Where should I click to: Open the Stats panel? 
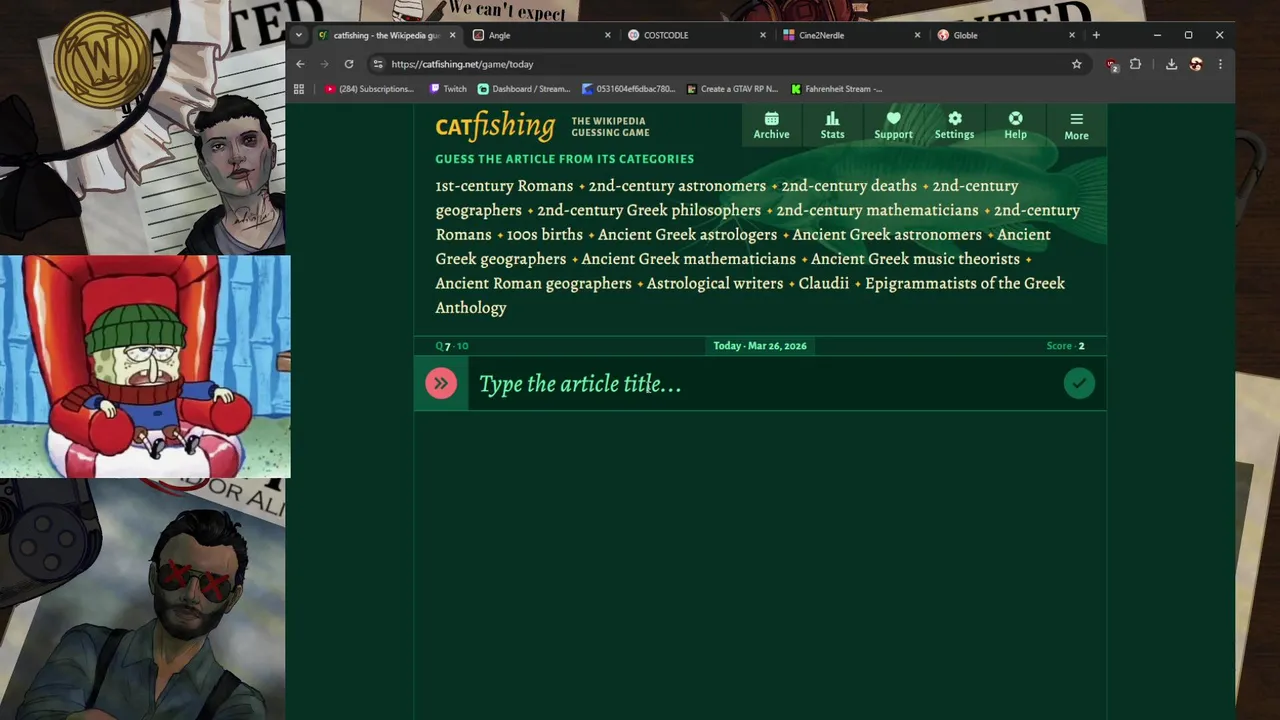click(x=832, y=126)
